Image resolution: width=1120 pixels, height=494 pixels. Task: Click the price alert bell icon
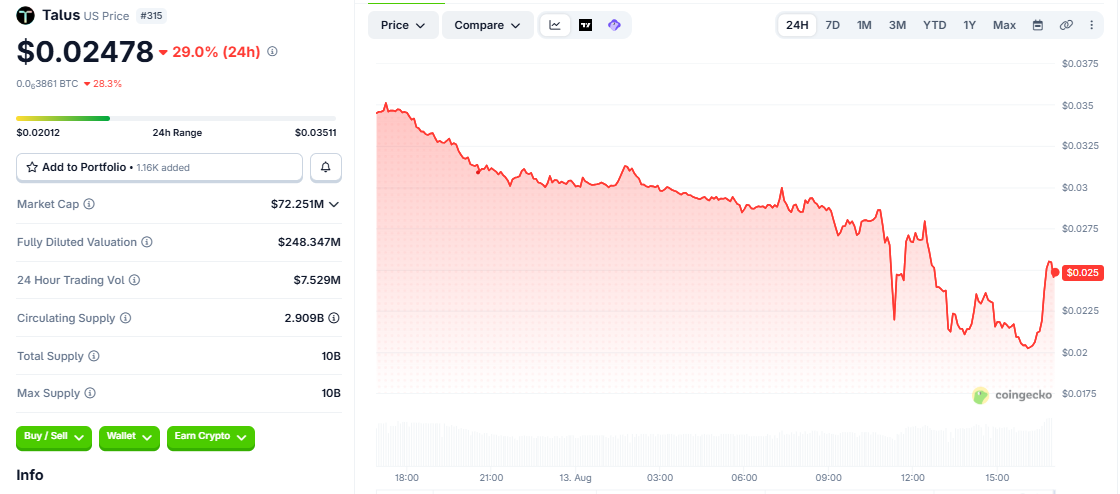(x=326, y=167)
